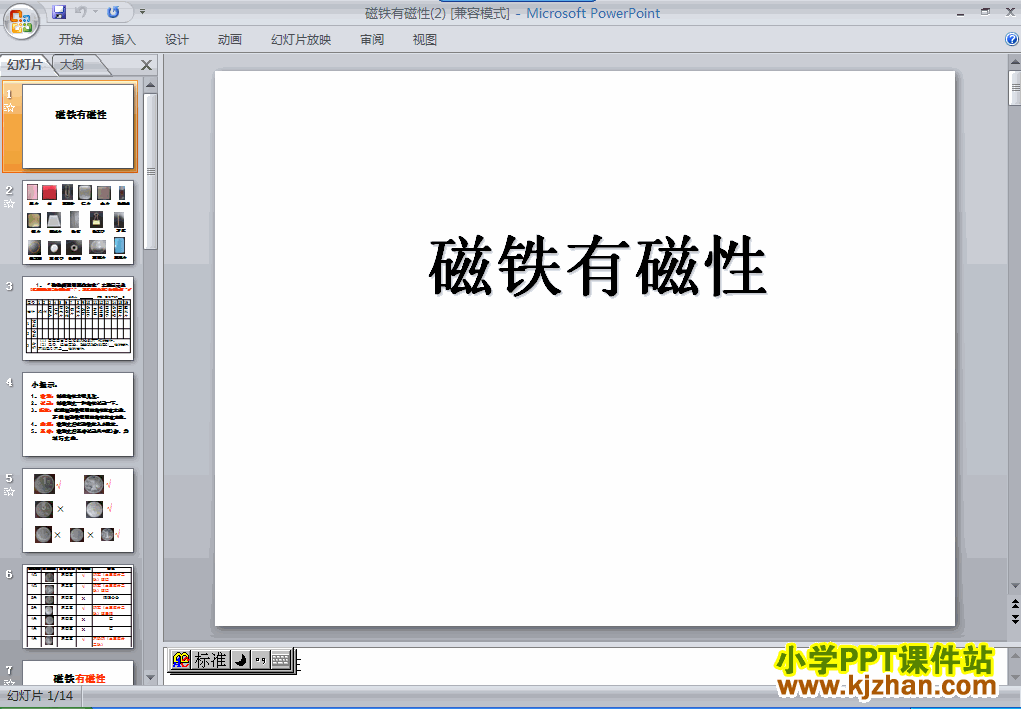Minimize the PowerPoint window

pyautogui.click(x=960, y=13)
